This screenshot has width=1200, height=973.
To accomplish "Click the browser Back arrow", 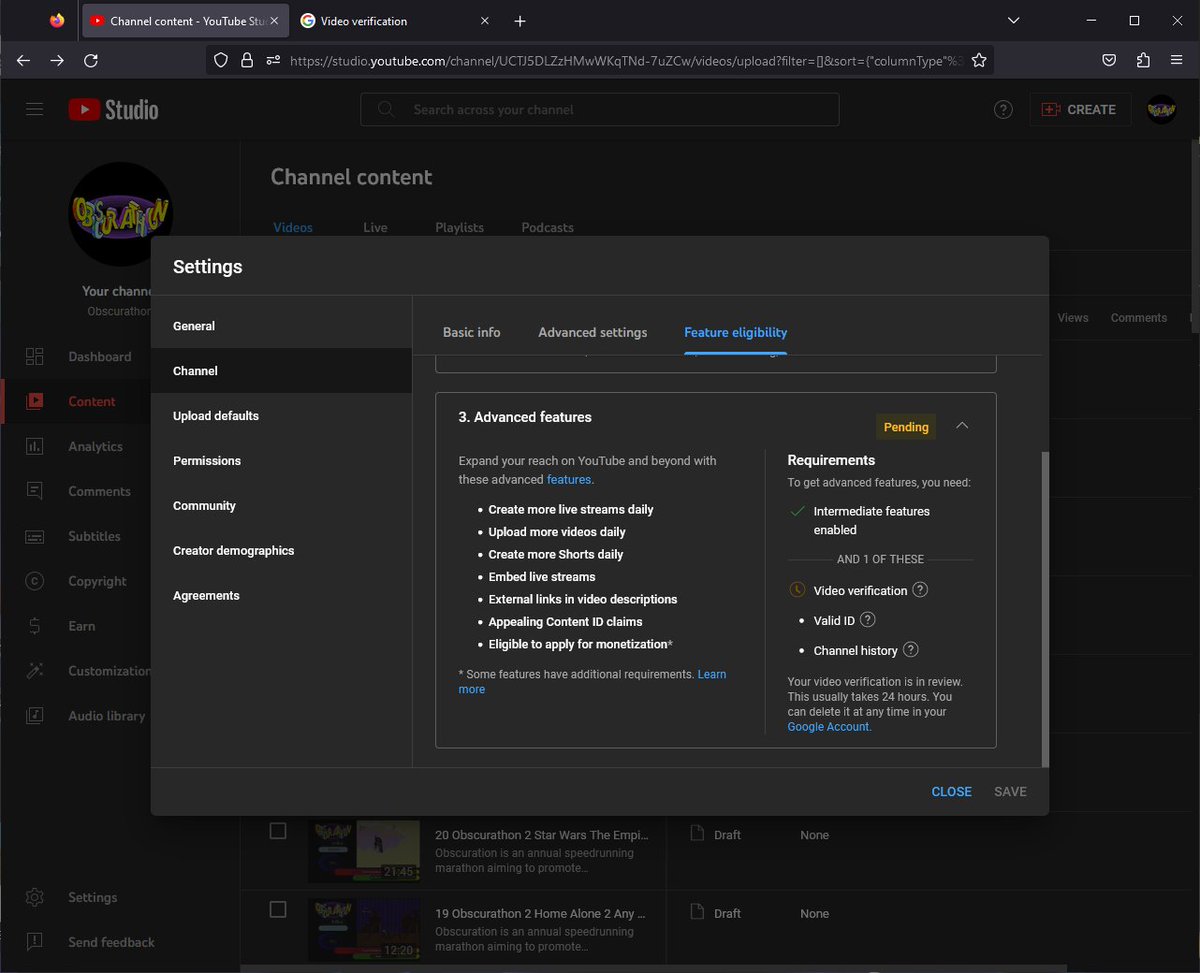I will [24, 60].
